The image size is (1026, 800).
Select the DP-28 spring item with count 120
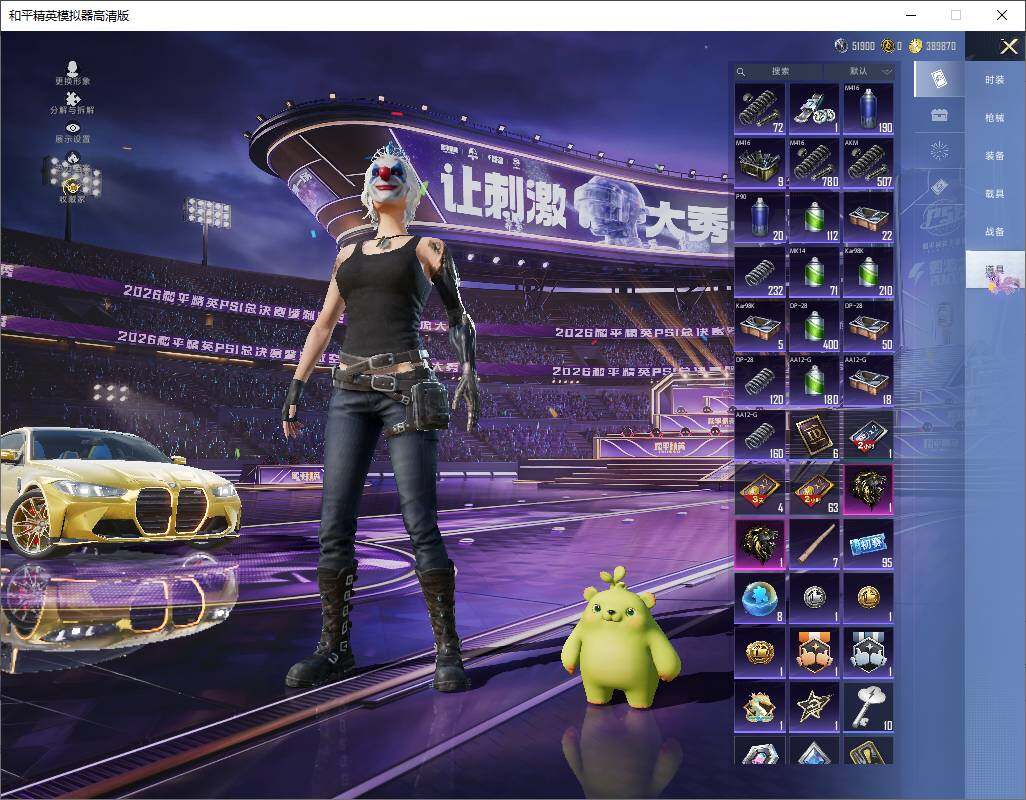click(x=760, y=381)
